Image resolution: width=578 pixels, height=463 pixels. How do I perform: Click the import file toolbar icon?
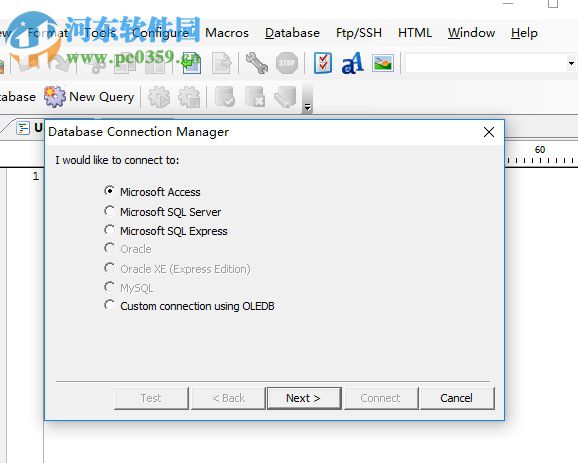[x=192, y=63]
